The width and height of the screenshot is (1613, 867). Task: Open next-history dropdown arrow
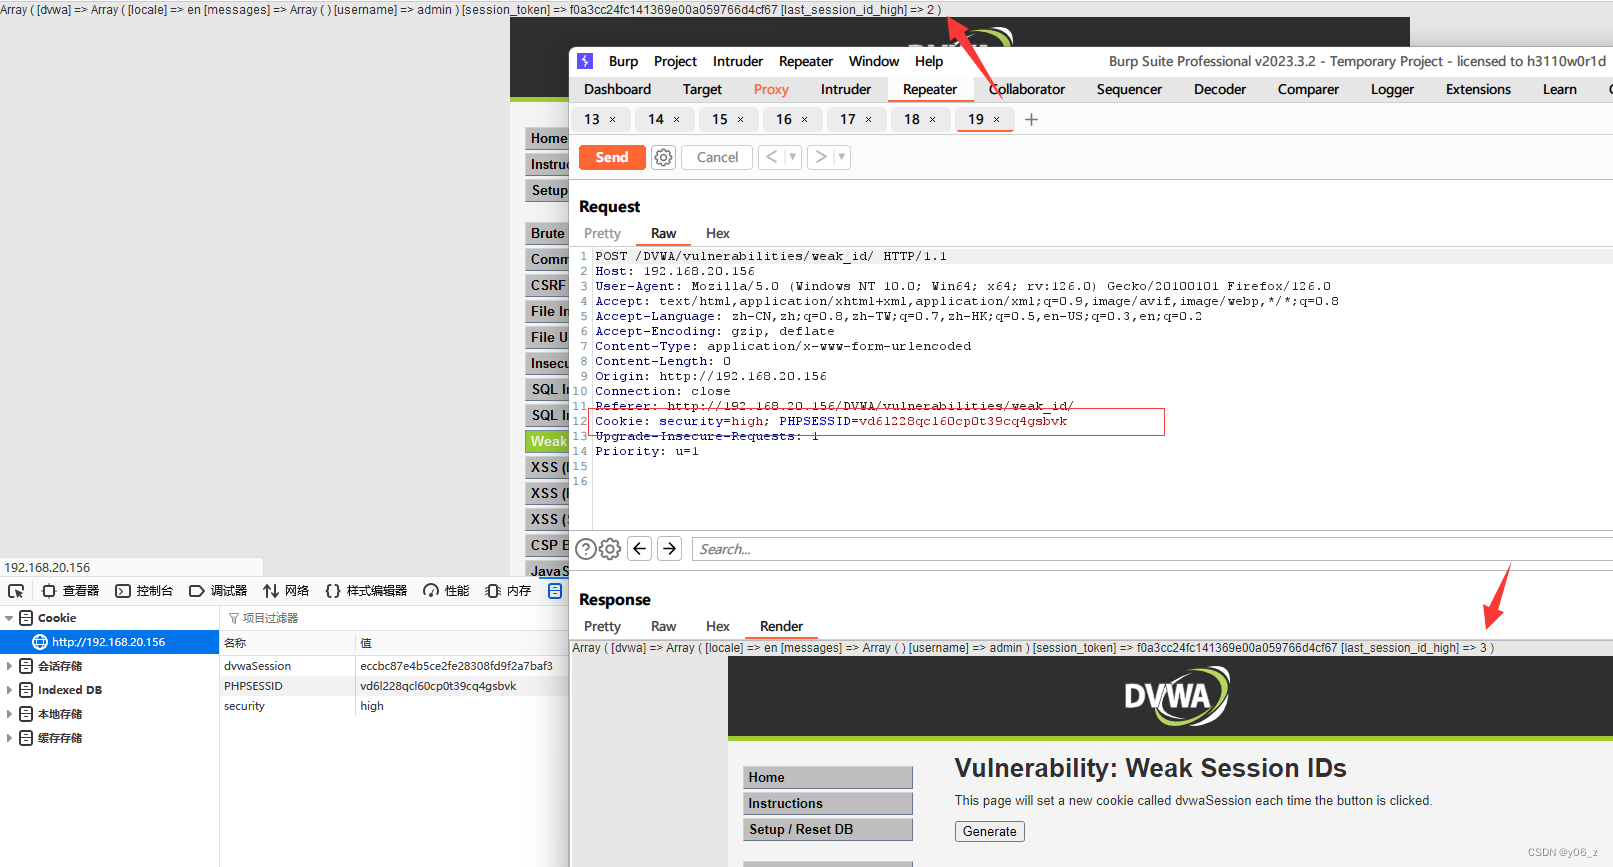842,157
